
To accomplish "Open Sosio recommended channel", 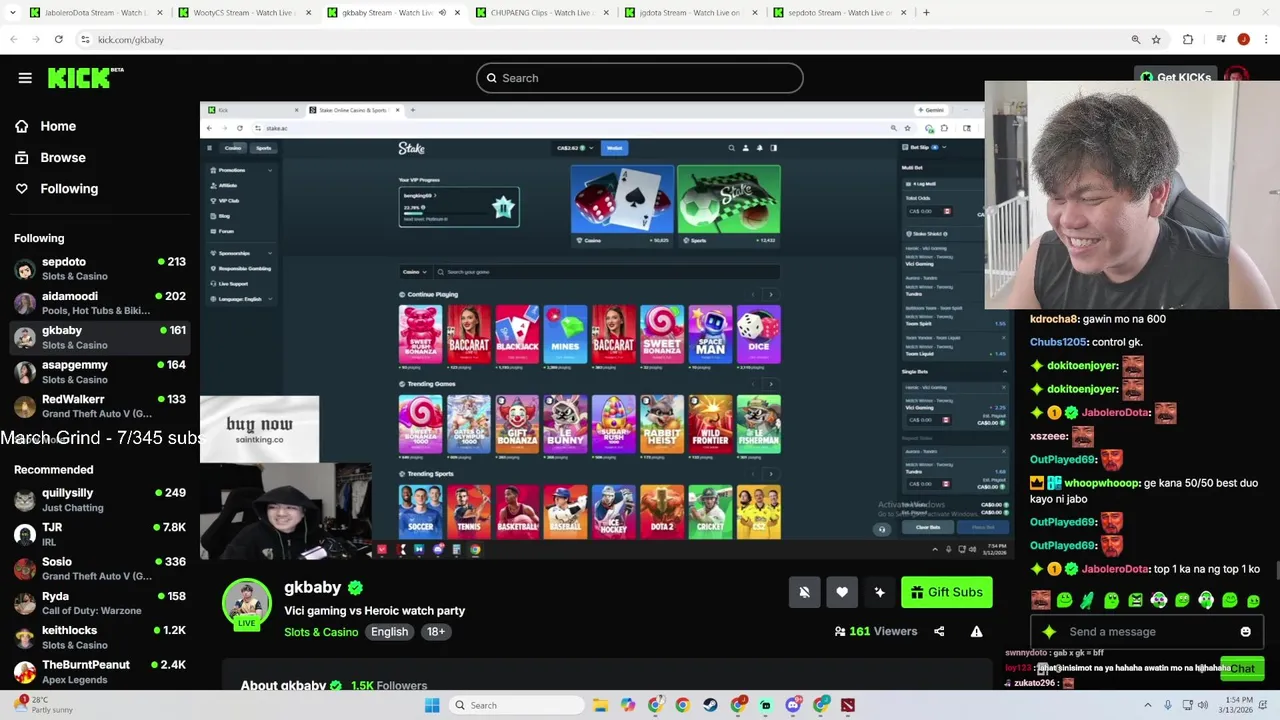I will point(100,568).
